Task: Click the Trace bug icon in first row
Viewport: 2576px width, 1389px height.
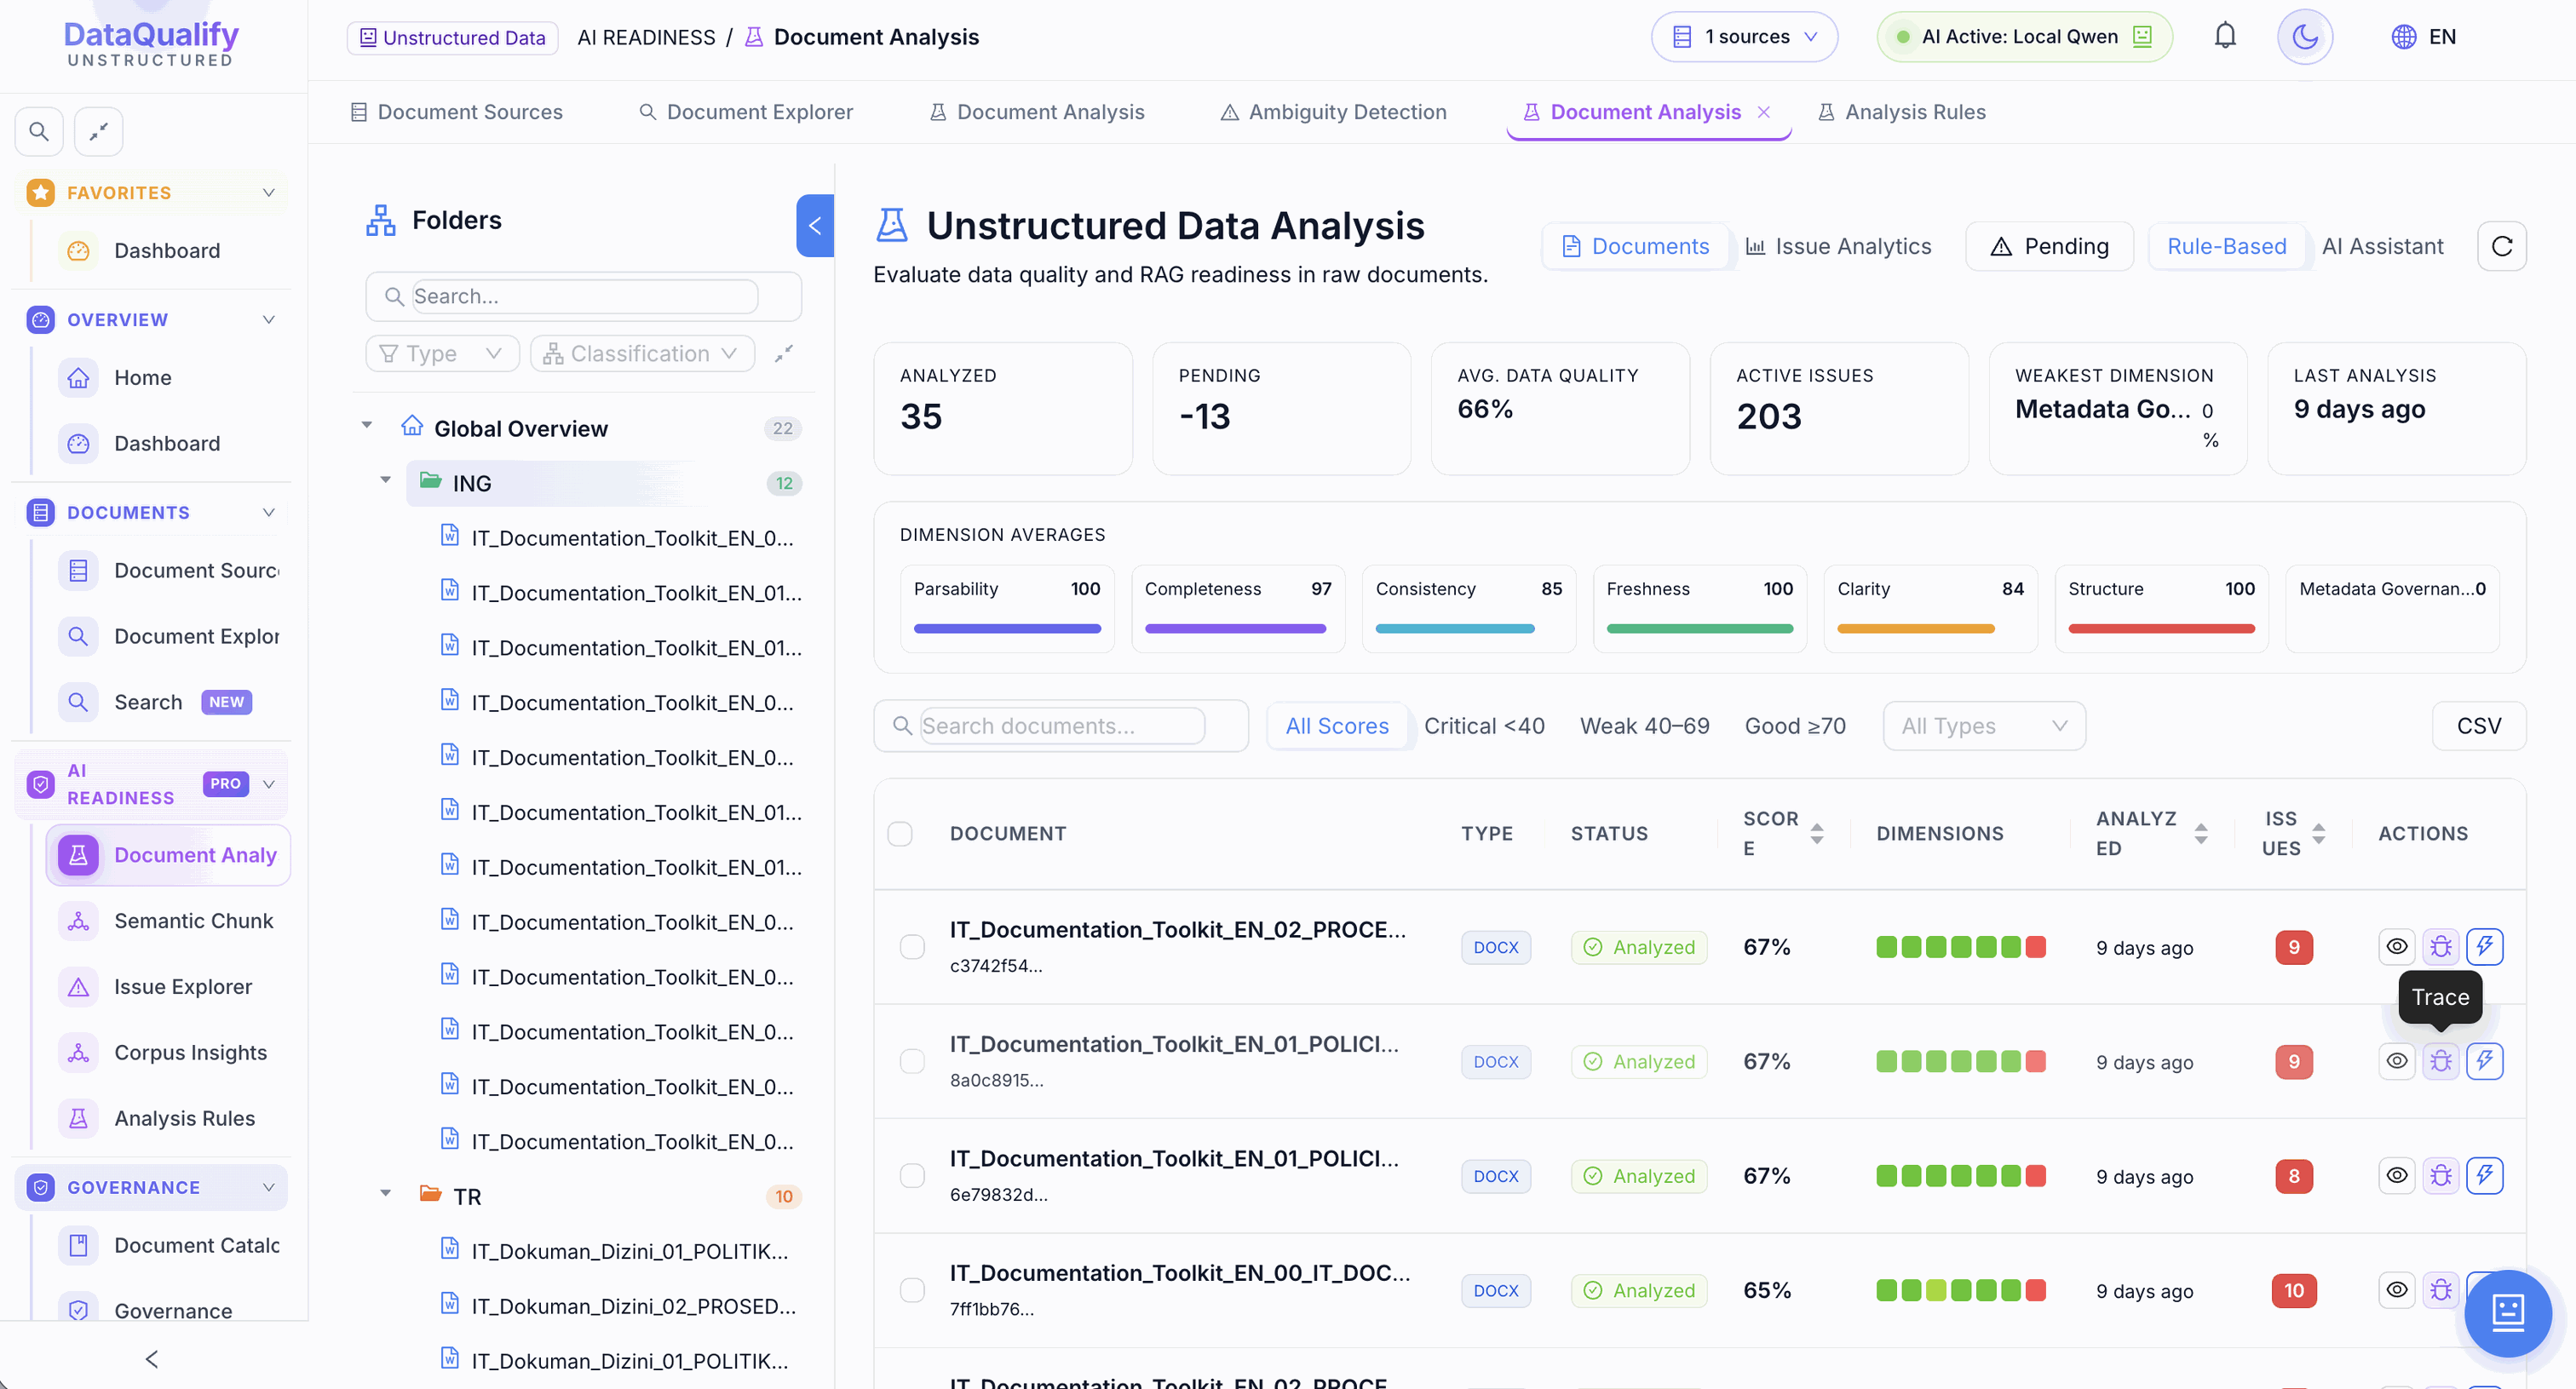Action: coord(2440,947)
